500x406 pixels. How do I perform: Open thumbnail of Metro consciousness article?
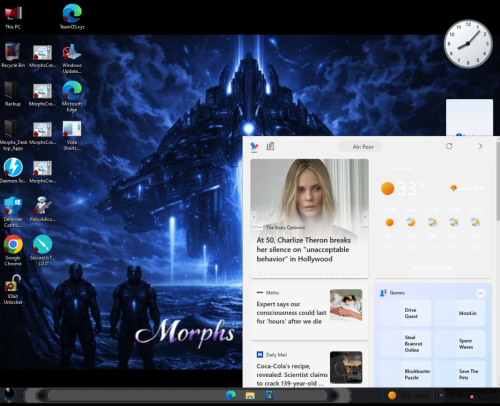click(x=346, y=305)
